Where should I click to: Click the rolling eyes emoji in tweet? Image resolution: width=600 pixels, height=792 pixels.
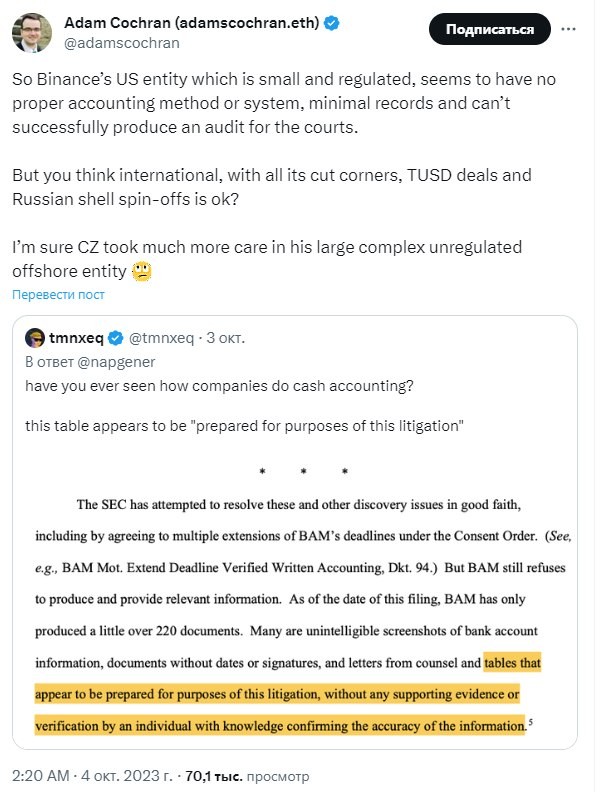click(x=141, y=271)
